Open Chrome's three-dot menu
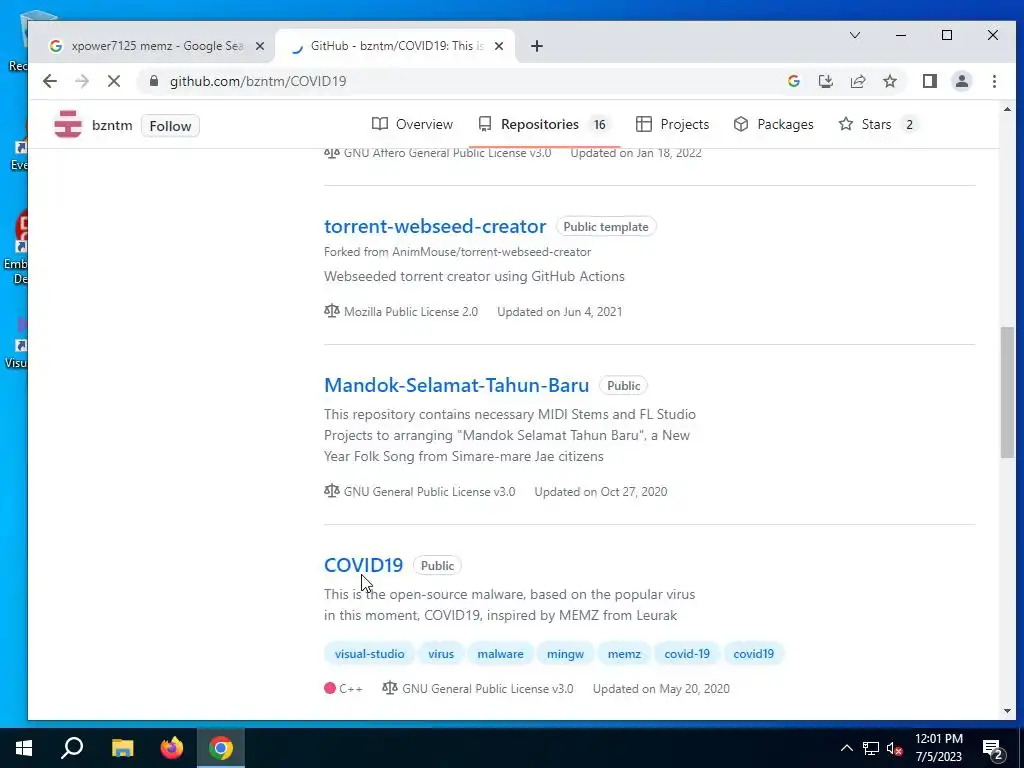The height and width of the screenshot is (768, 1024). pos(994,81)
